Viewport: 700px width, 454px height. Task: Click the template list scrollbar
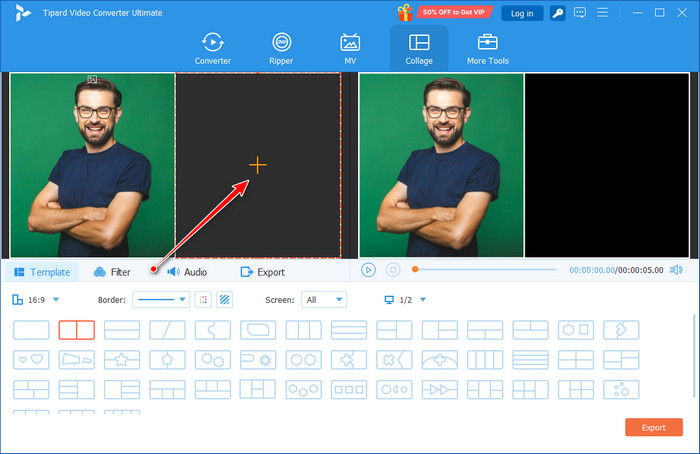coord(694,356)
